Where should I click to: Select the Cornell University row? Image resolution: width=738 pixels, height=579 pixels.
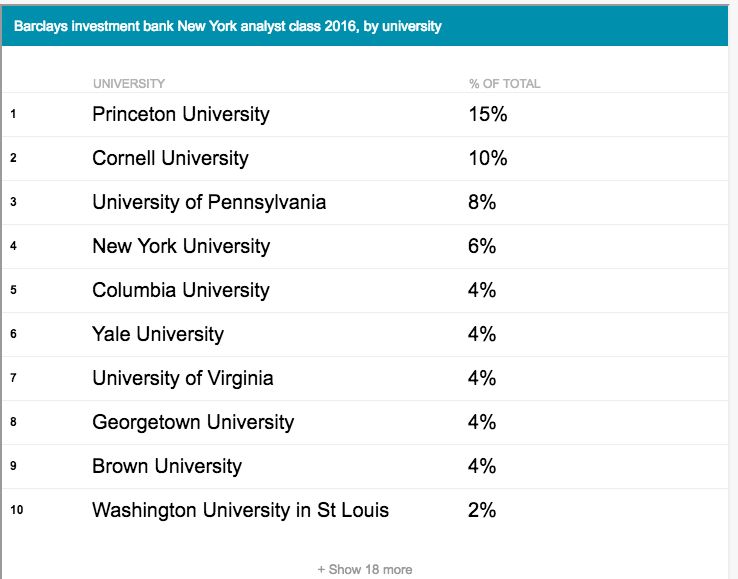(365, 159)
